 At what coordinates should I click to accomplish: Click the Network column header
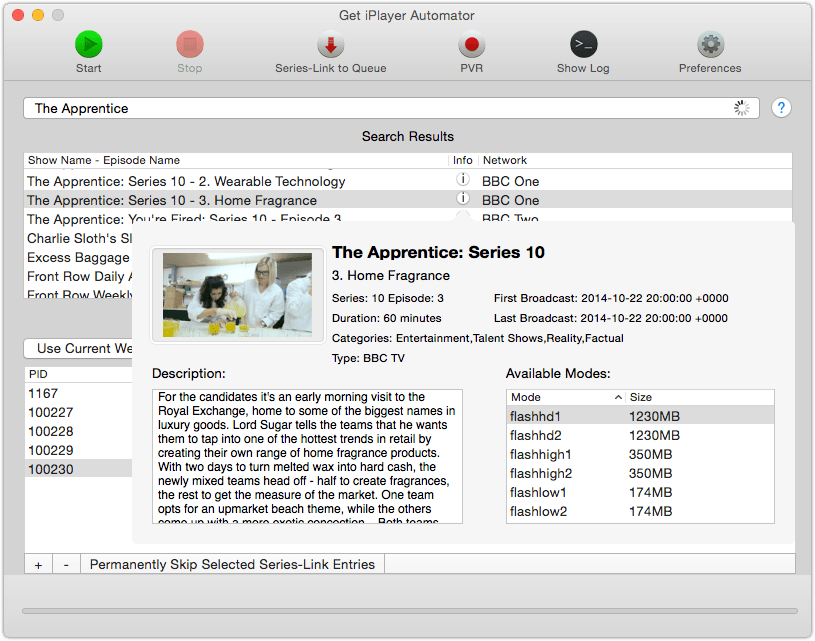coord(635,160)
